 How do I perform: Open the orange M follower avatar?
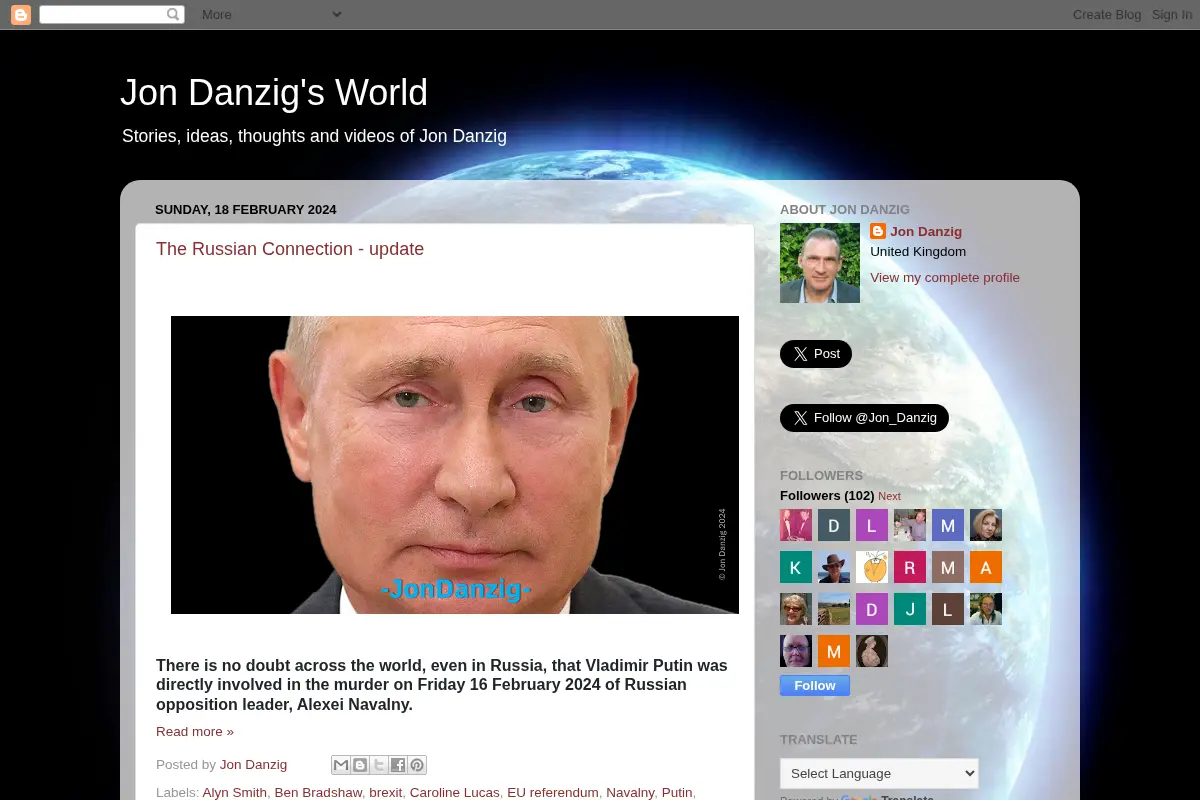click(x=834, y=651)
